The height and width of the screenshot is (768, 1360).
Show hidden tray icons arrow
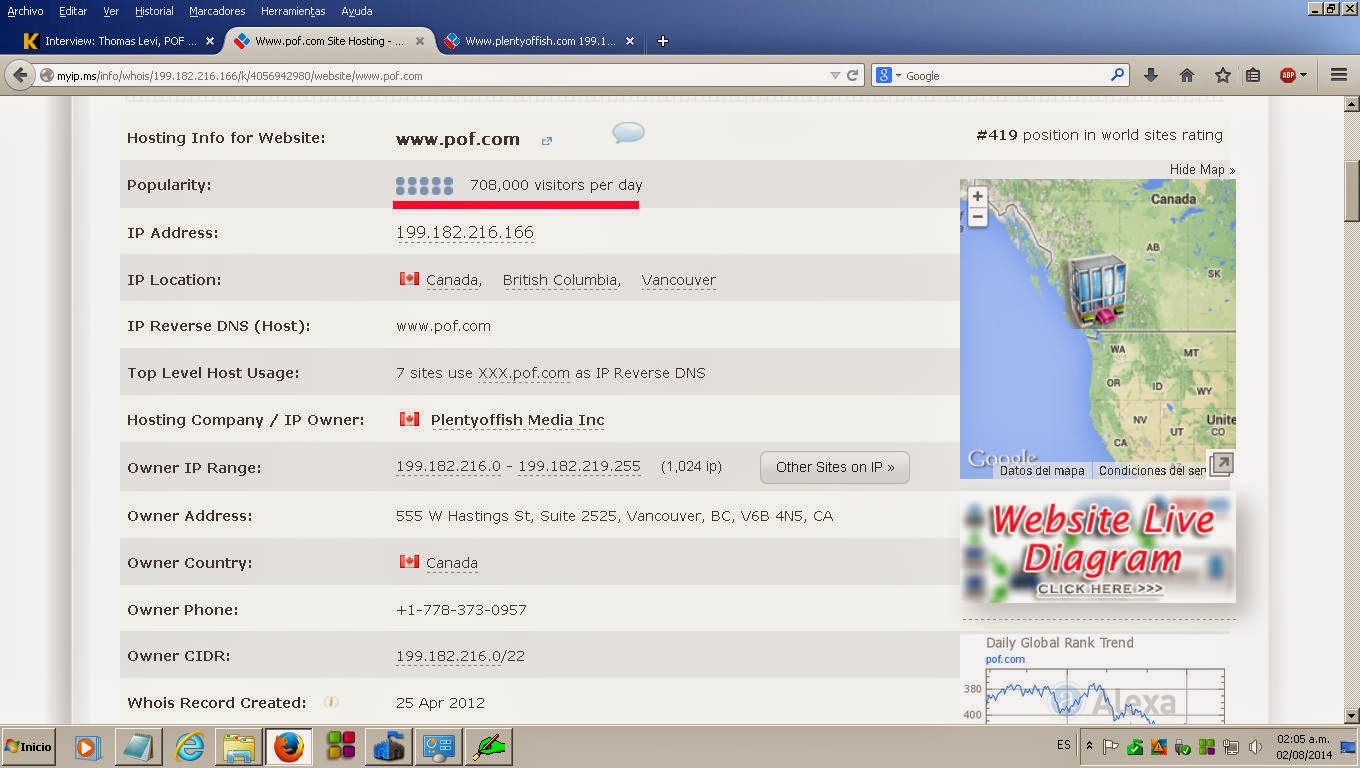[1089, 746]
